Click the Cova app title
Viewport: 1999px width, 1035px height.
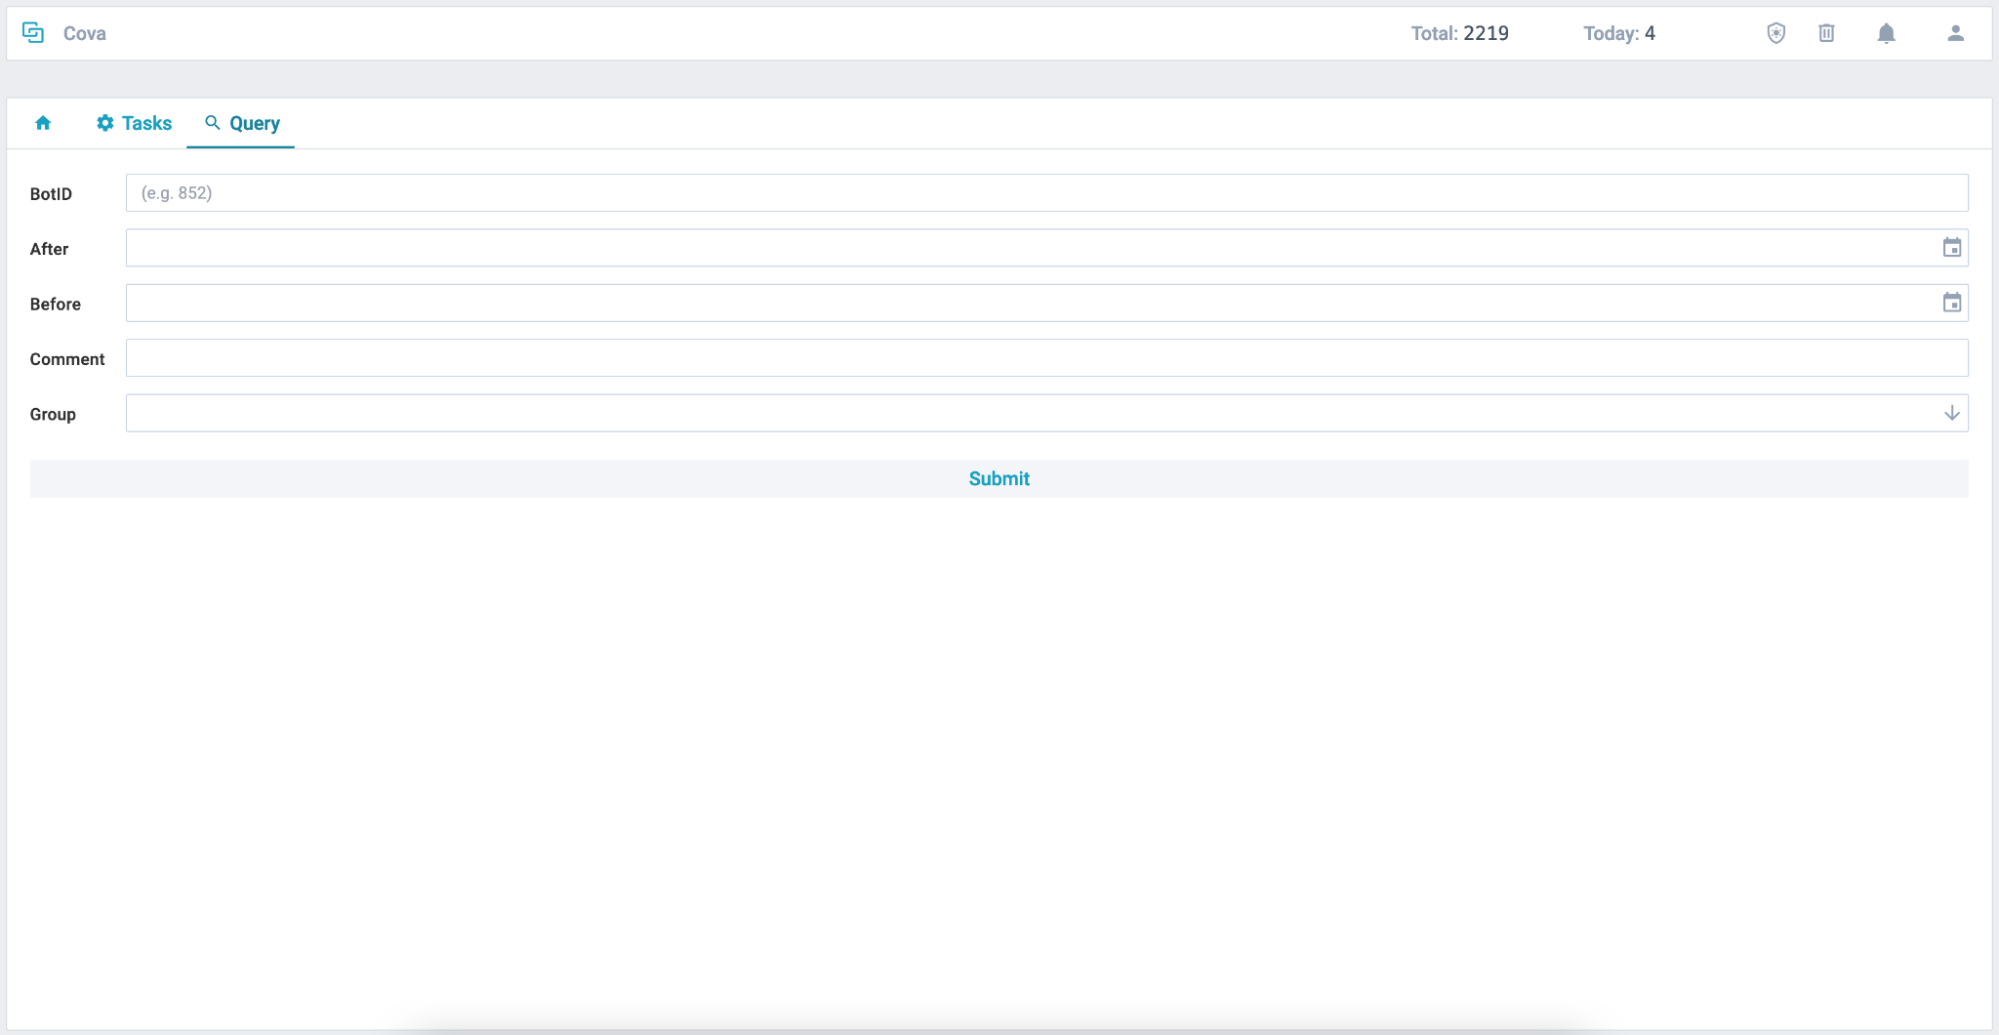84,33
